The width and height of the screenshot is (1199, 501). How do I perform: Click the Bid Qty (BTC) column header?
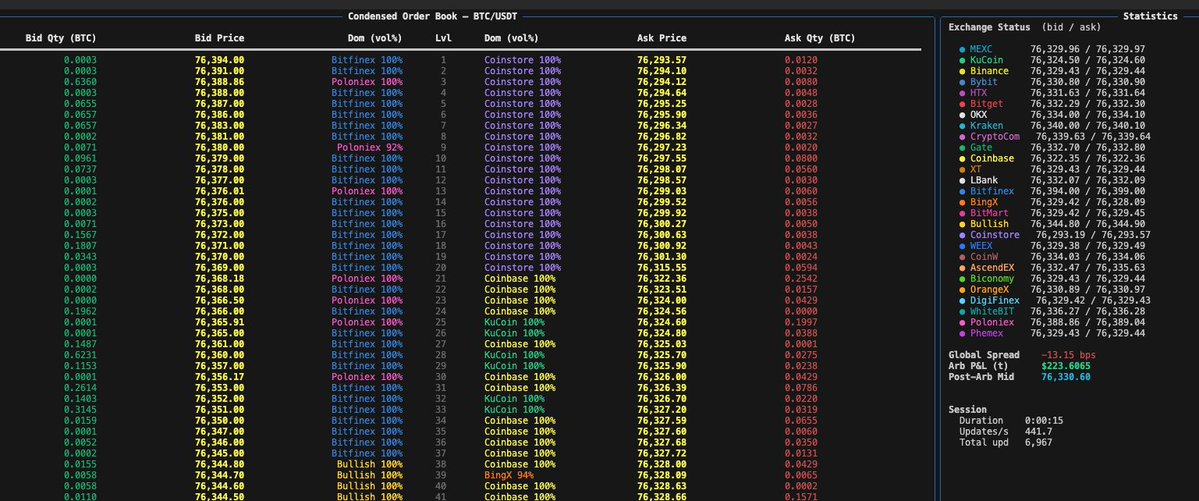click(61, 38)
